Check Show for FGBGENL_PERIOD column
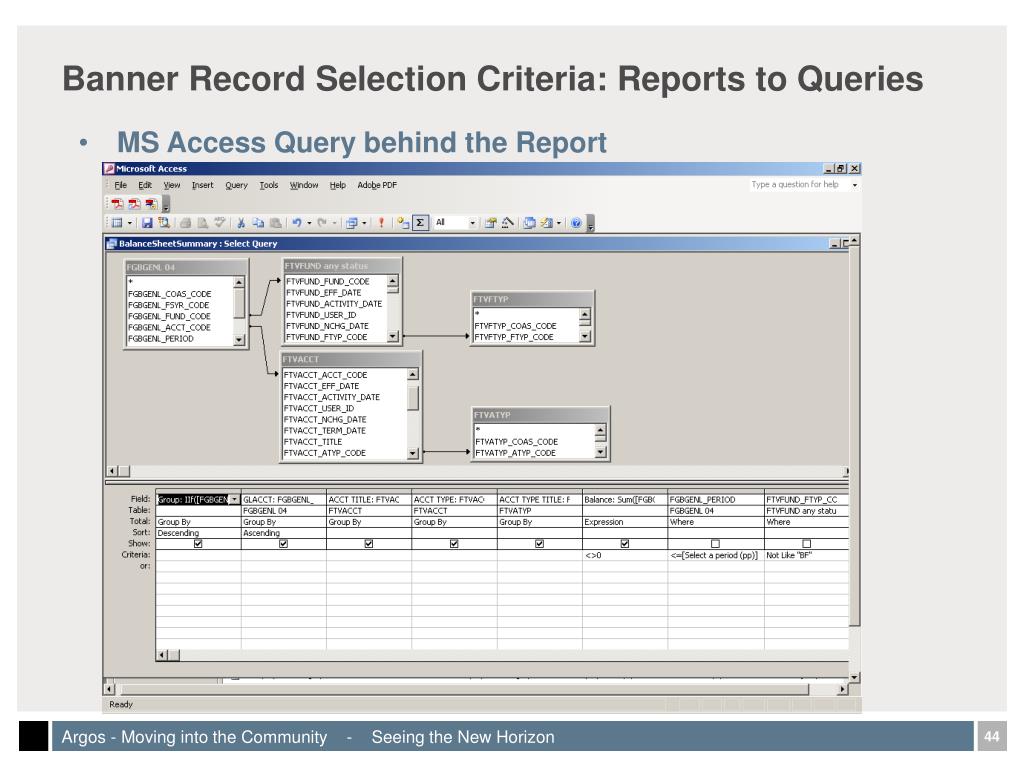Screen dimensions: 1024x768 pos(715,543)
